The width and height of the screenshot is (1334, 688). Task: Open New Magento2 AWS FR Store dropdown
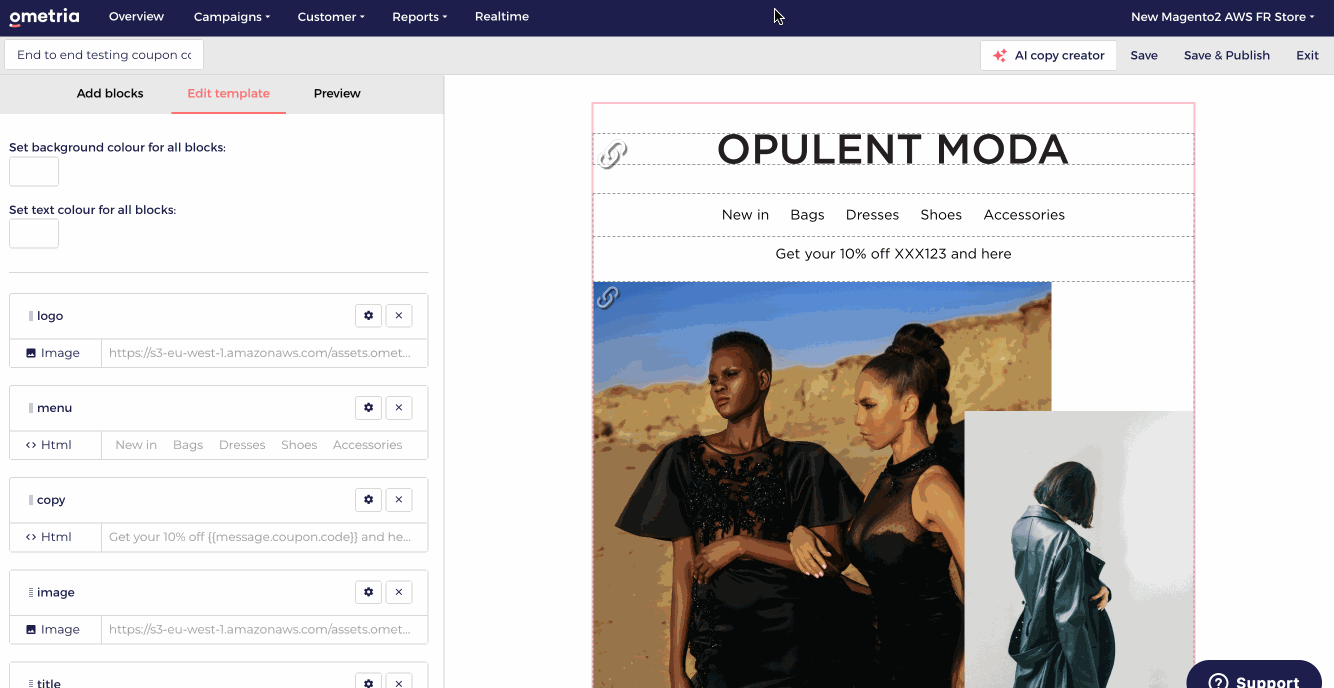(x=1222, y=17)
